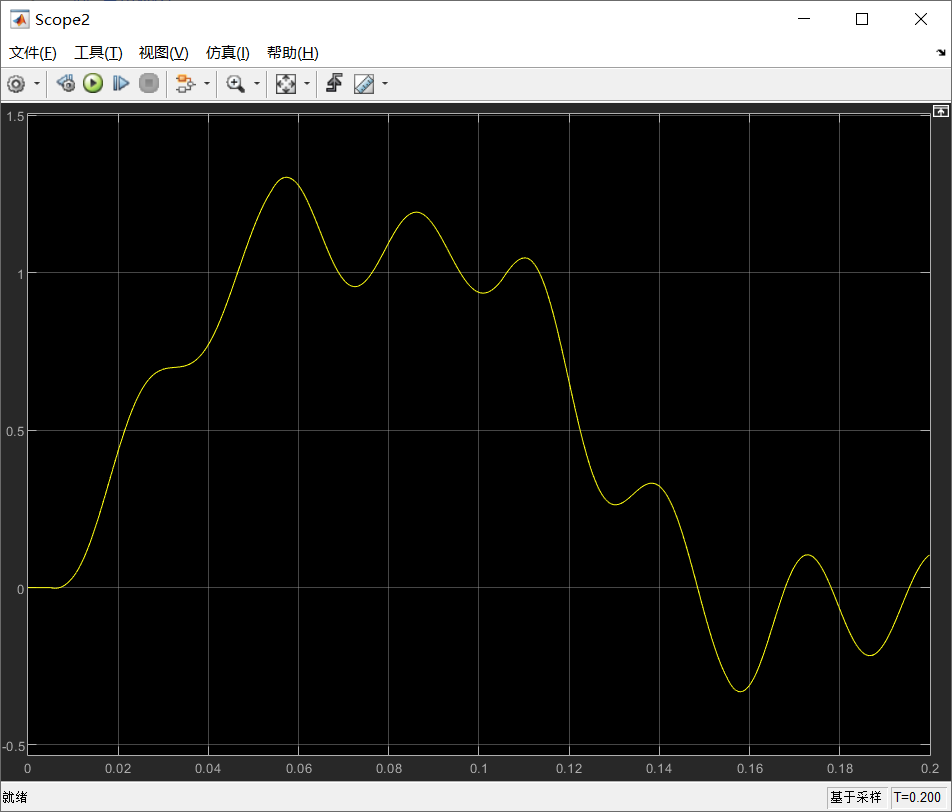Click the stop simulation button

[149, 83]
